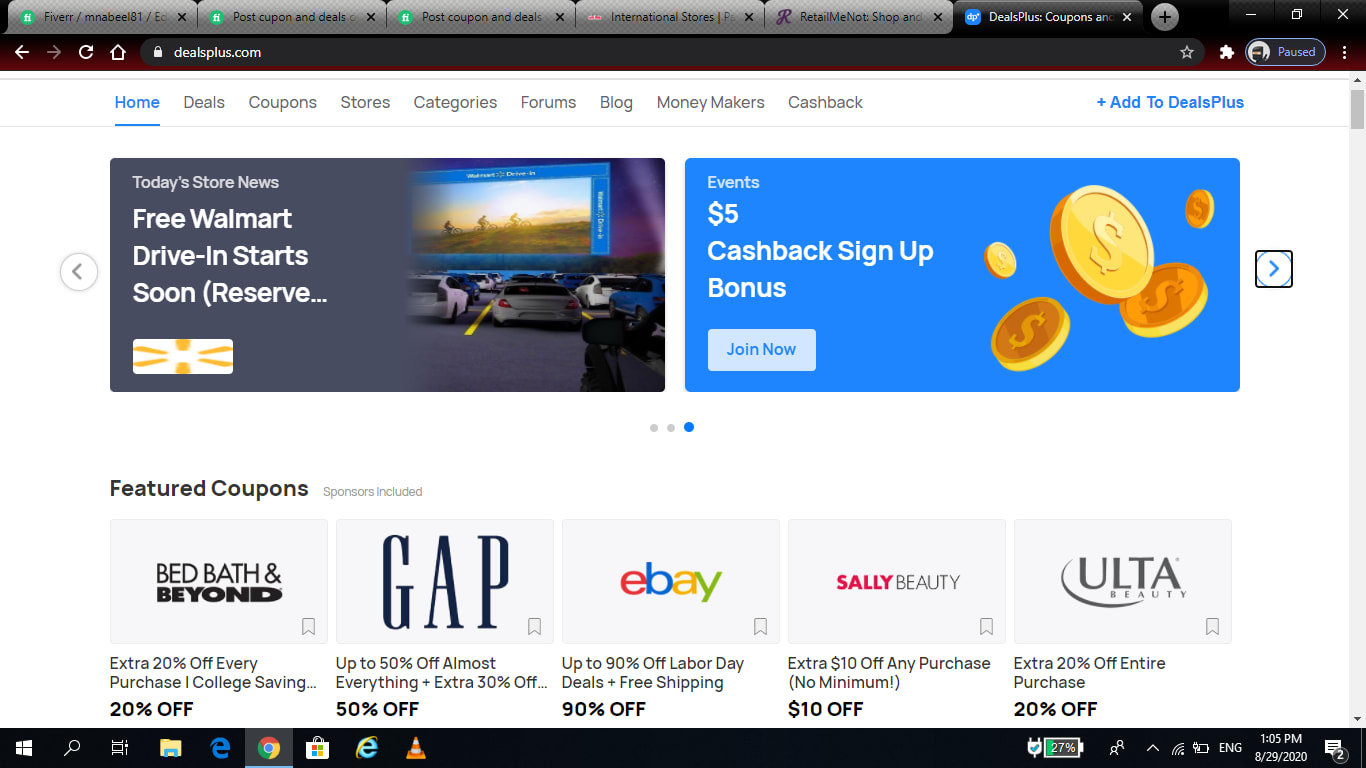Go to the browser home icon
1366x768 pixels.
pyautogui.click(x=118, y=52)
